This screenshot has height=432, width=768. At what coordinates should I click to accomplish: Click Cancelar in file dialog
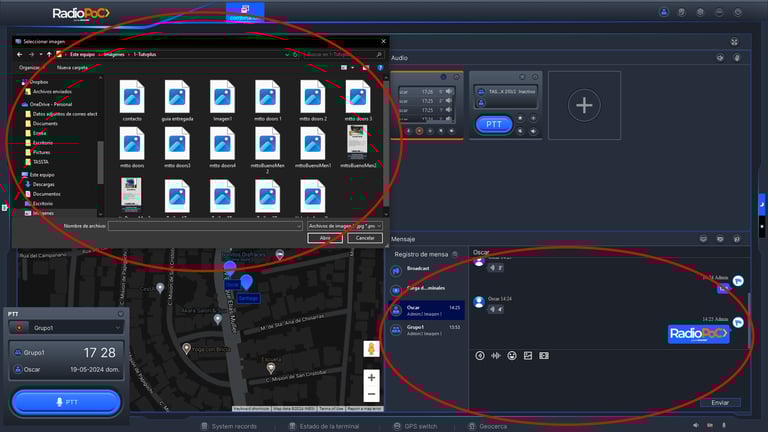365,238
